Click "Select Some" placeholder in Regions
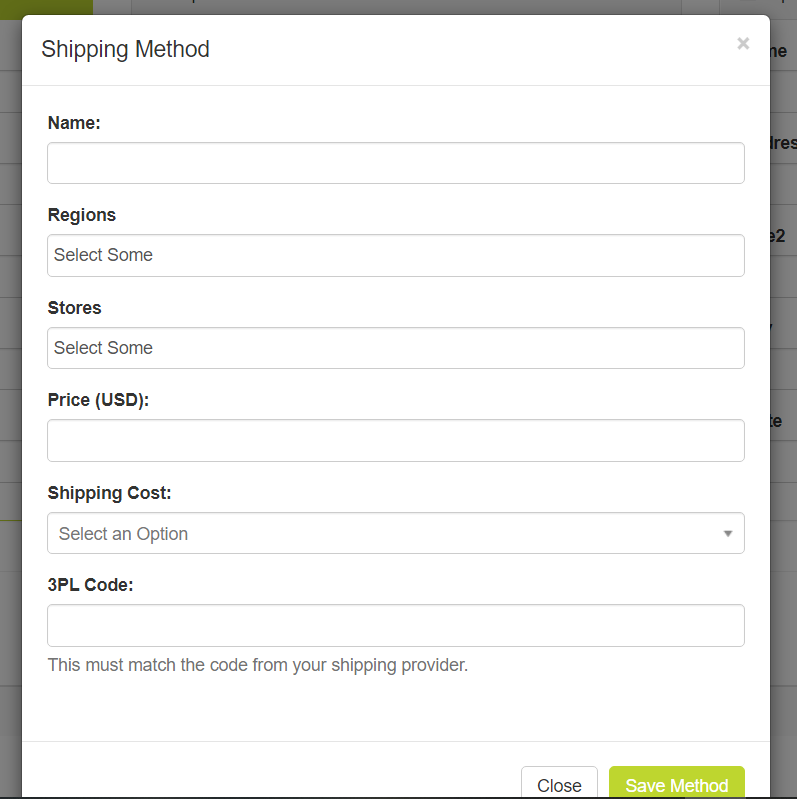This screenshot has width=797, height=799. coord(103,255)
